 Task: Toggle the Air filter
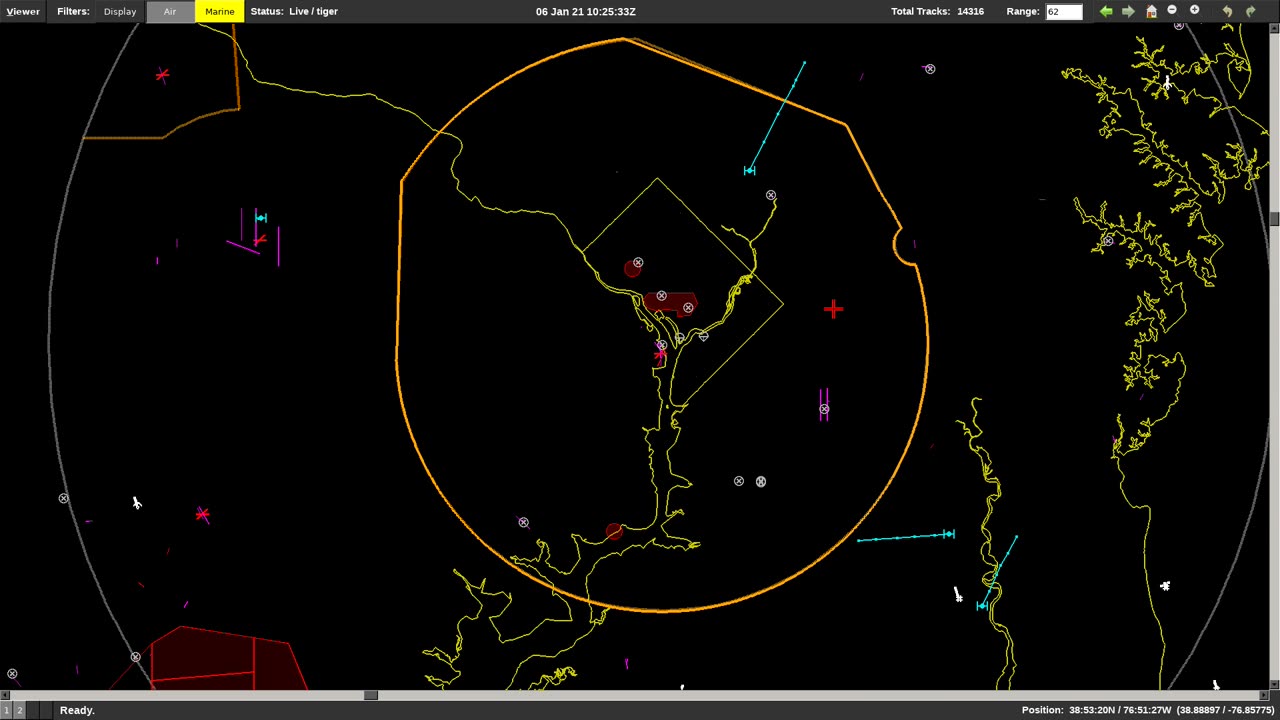coord(170,11)
